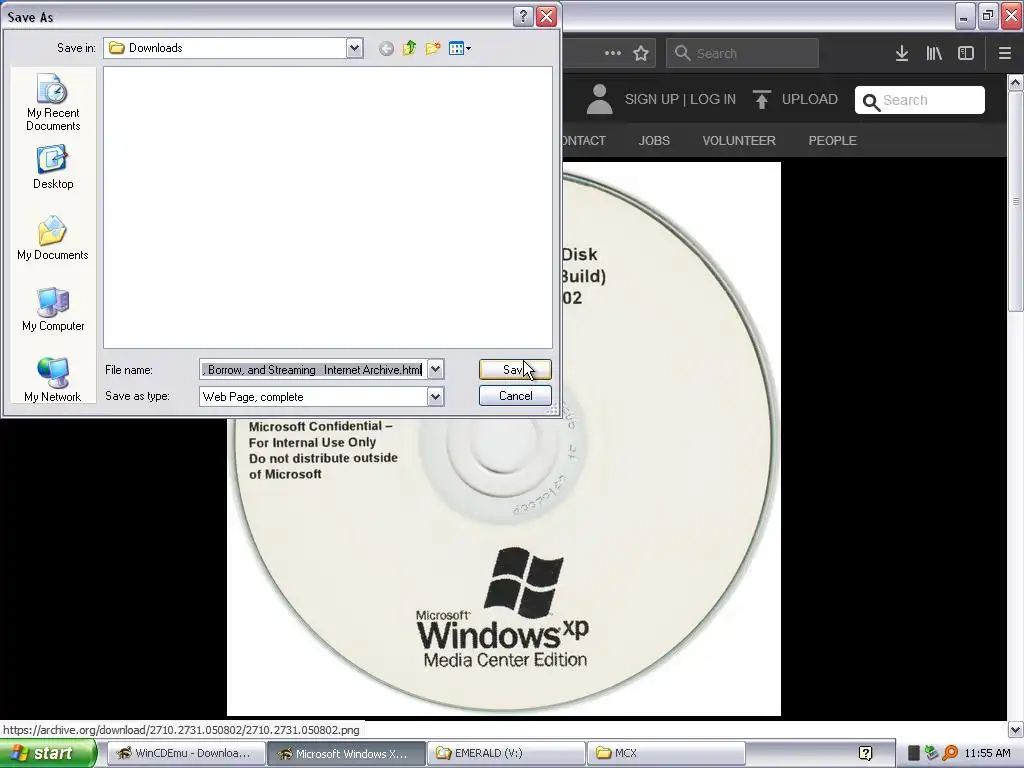Open the VOLUNTEER menu item
This screenshot has height=768, width=1024.
pyautogui.click(x=739, y=140)
